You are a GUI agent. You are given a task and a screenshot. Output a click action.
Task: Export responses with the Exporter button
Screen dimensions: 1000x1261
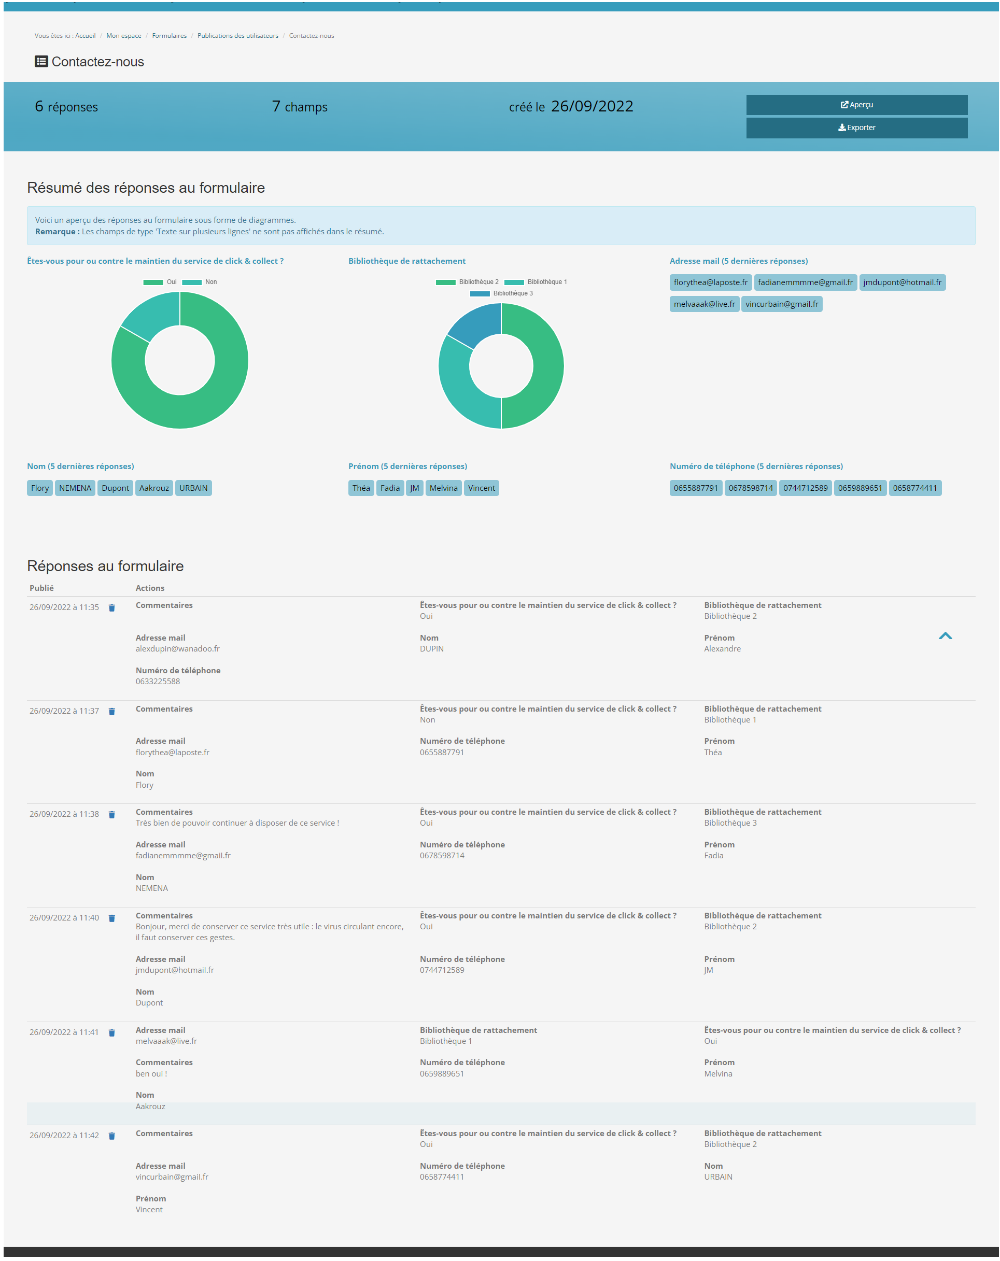pyautogui.click(x=857, y=128)
